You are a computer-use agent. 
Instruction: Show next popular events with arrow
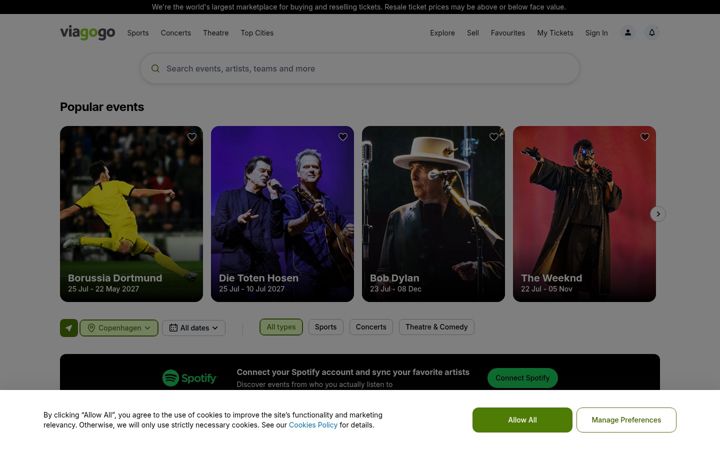(x=658, y=214)
